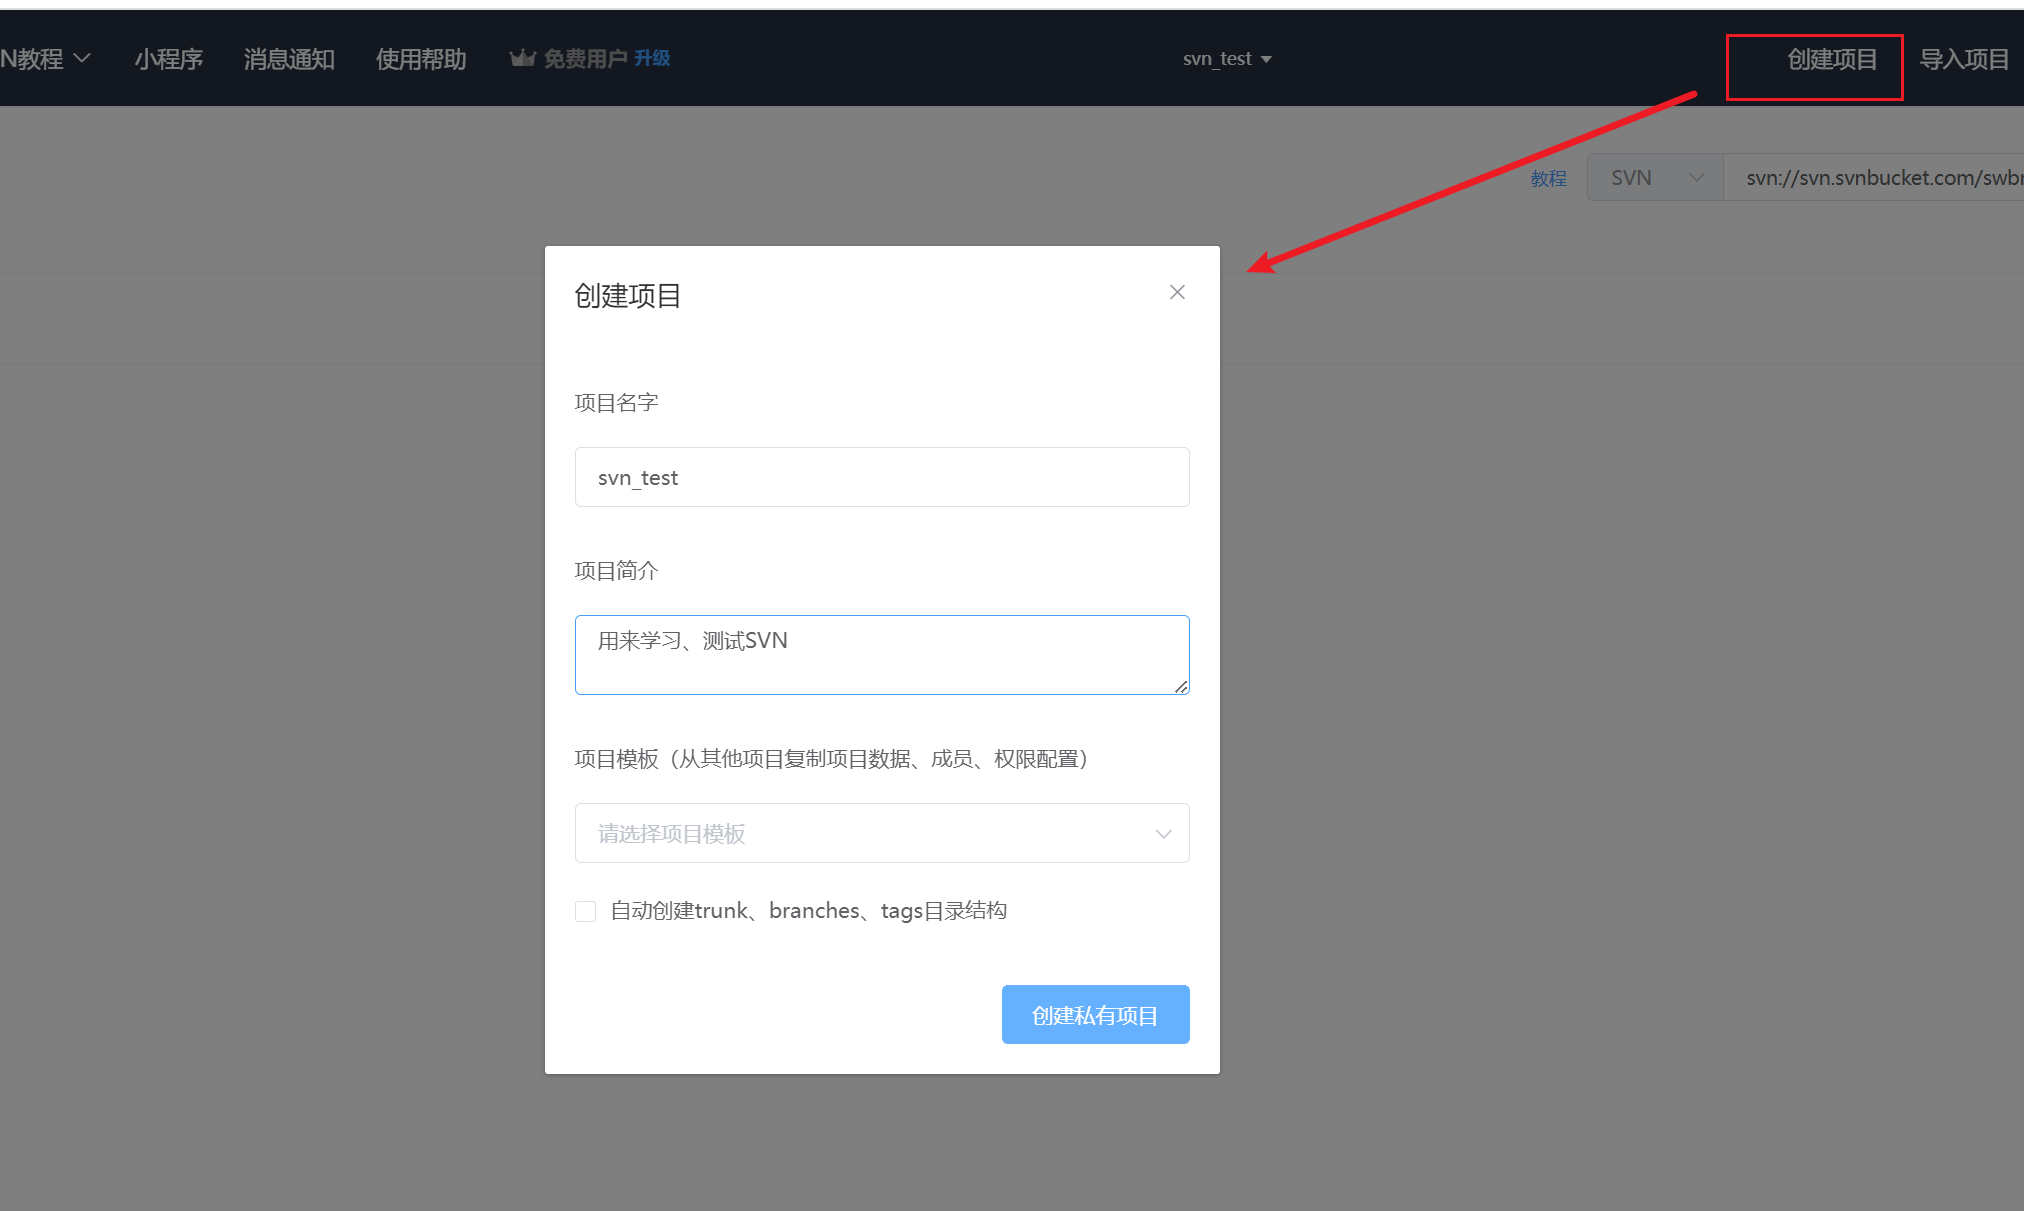This screenshot has height=1211, width=2024.
Task: Click the caret next to svn_test header
Action: 1266,59
